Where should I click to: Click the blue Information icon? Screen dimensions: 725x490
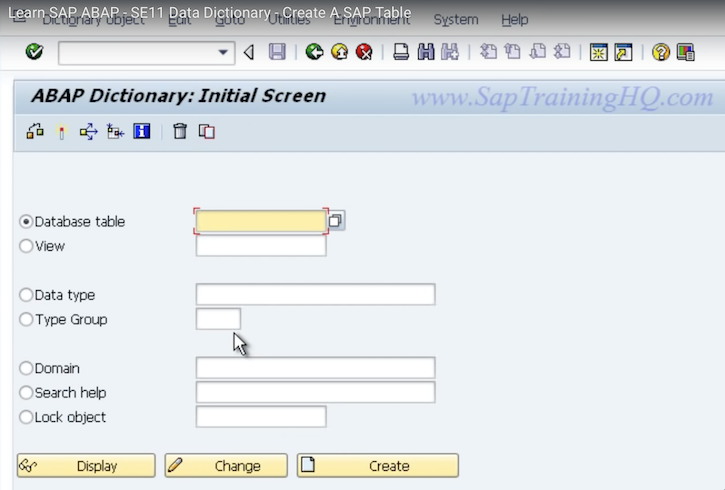pos(141,131)
